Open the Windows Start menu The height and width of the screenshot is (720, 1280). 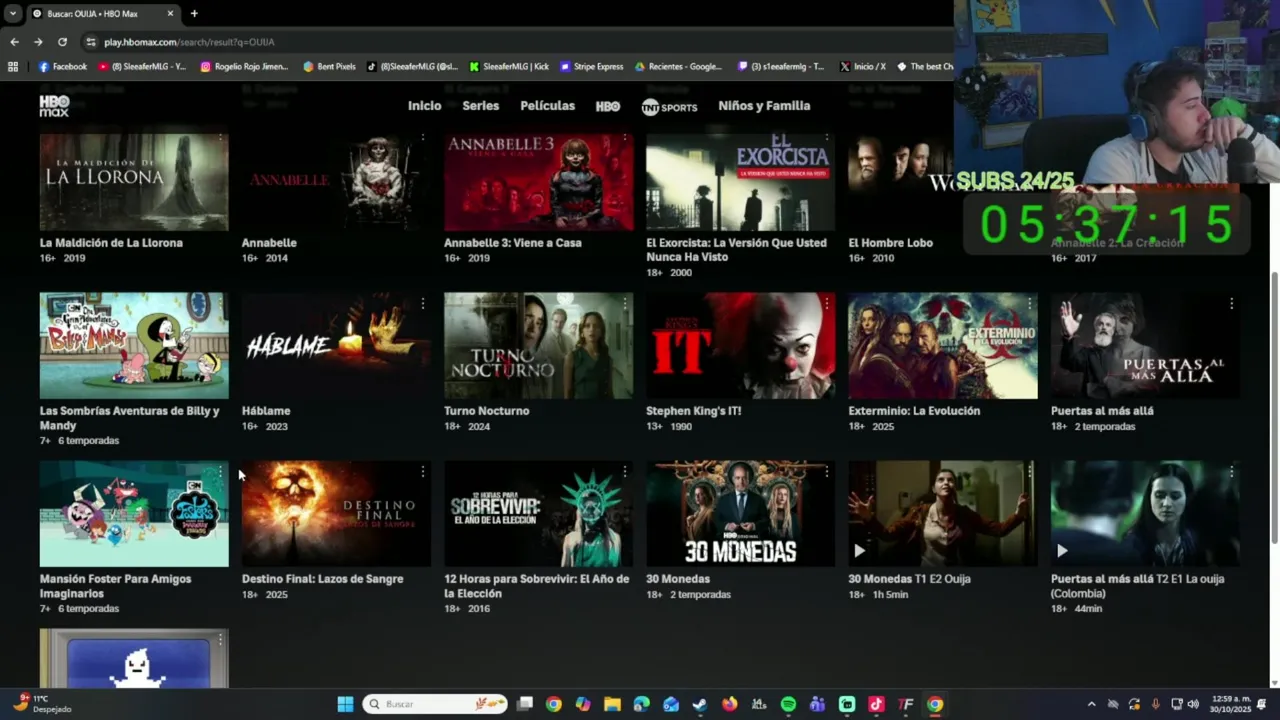pyautogui.click(x=345, y=704)
